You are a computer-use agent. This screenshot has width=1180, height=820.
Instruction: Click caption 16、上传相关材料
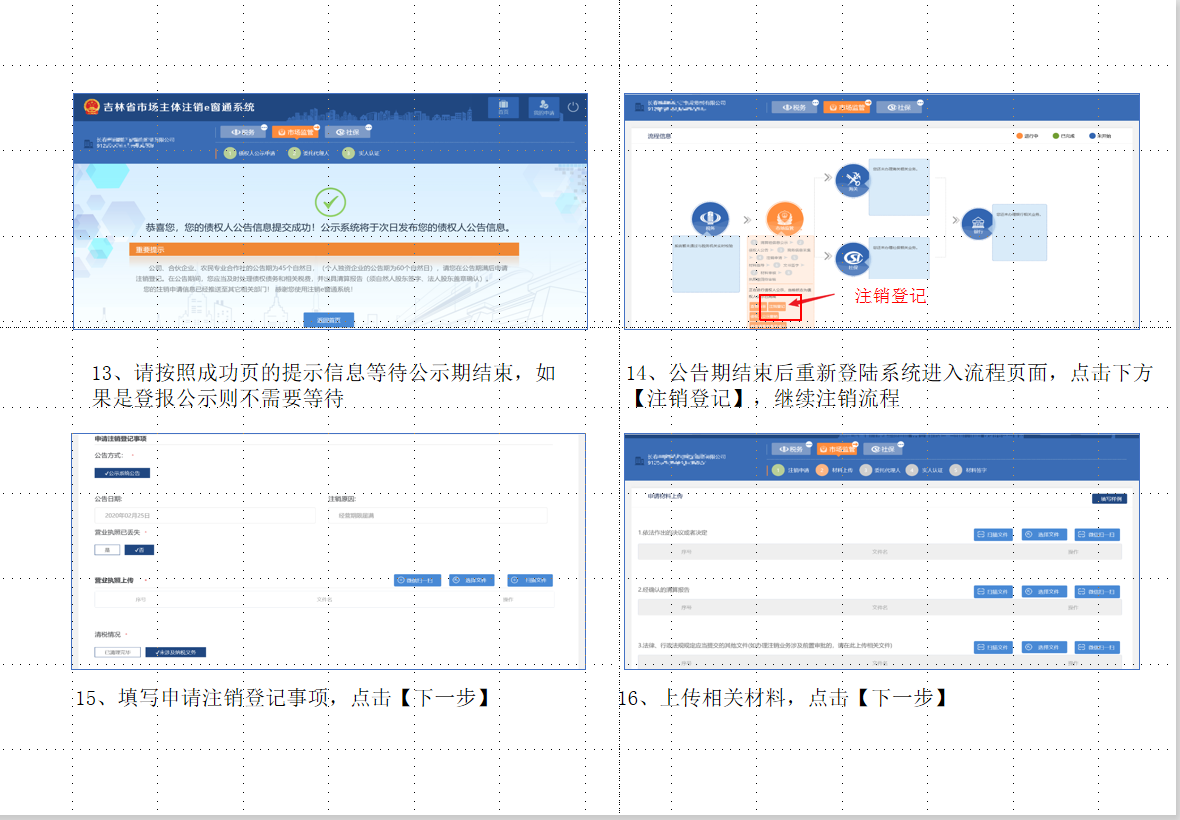click(x=783, y=698)
